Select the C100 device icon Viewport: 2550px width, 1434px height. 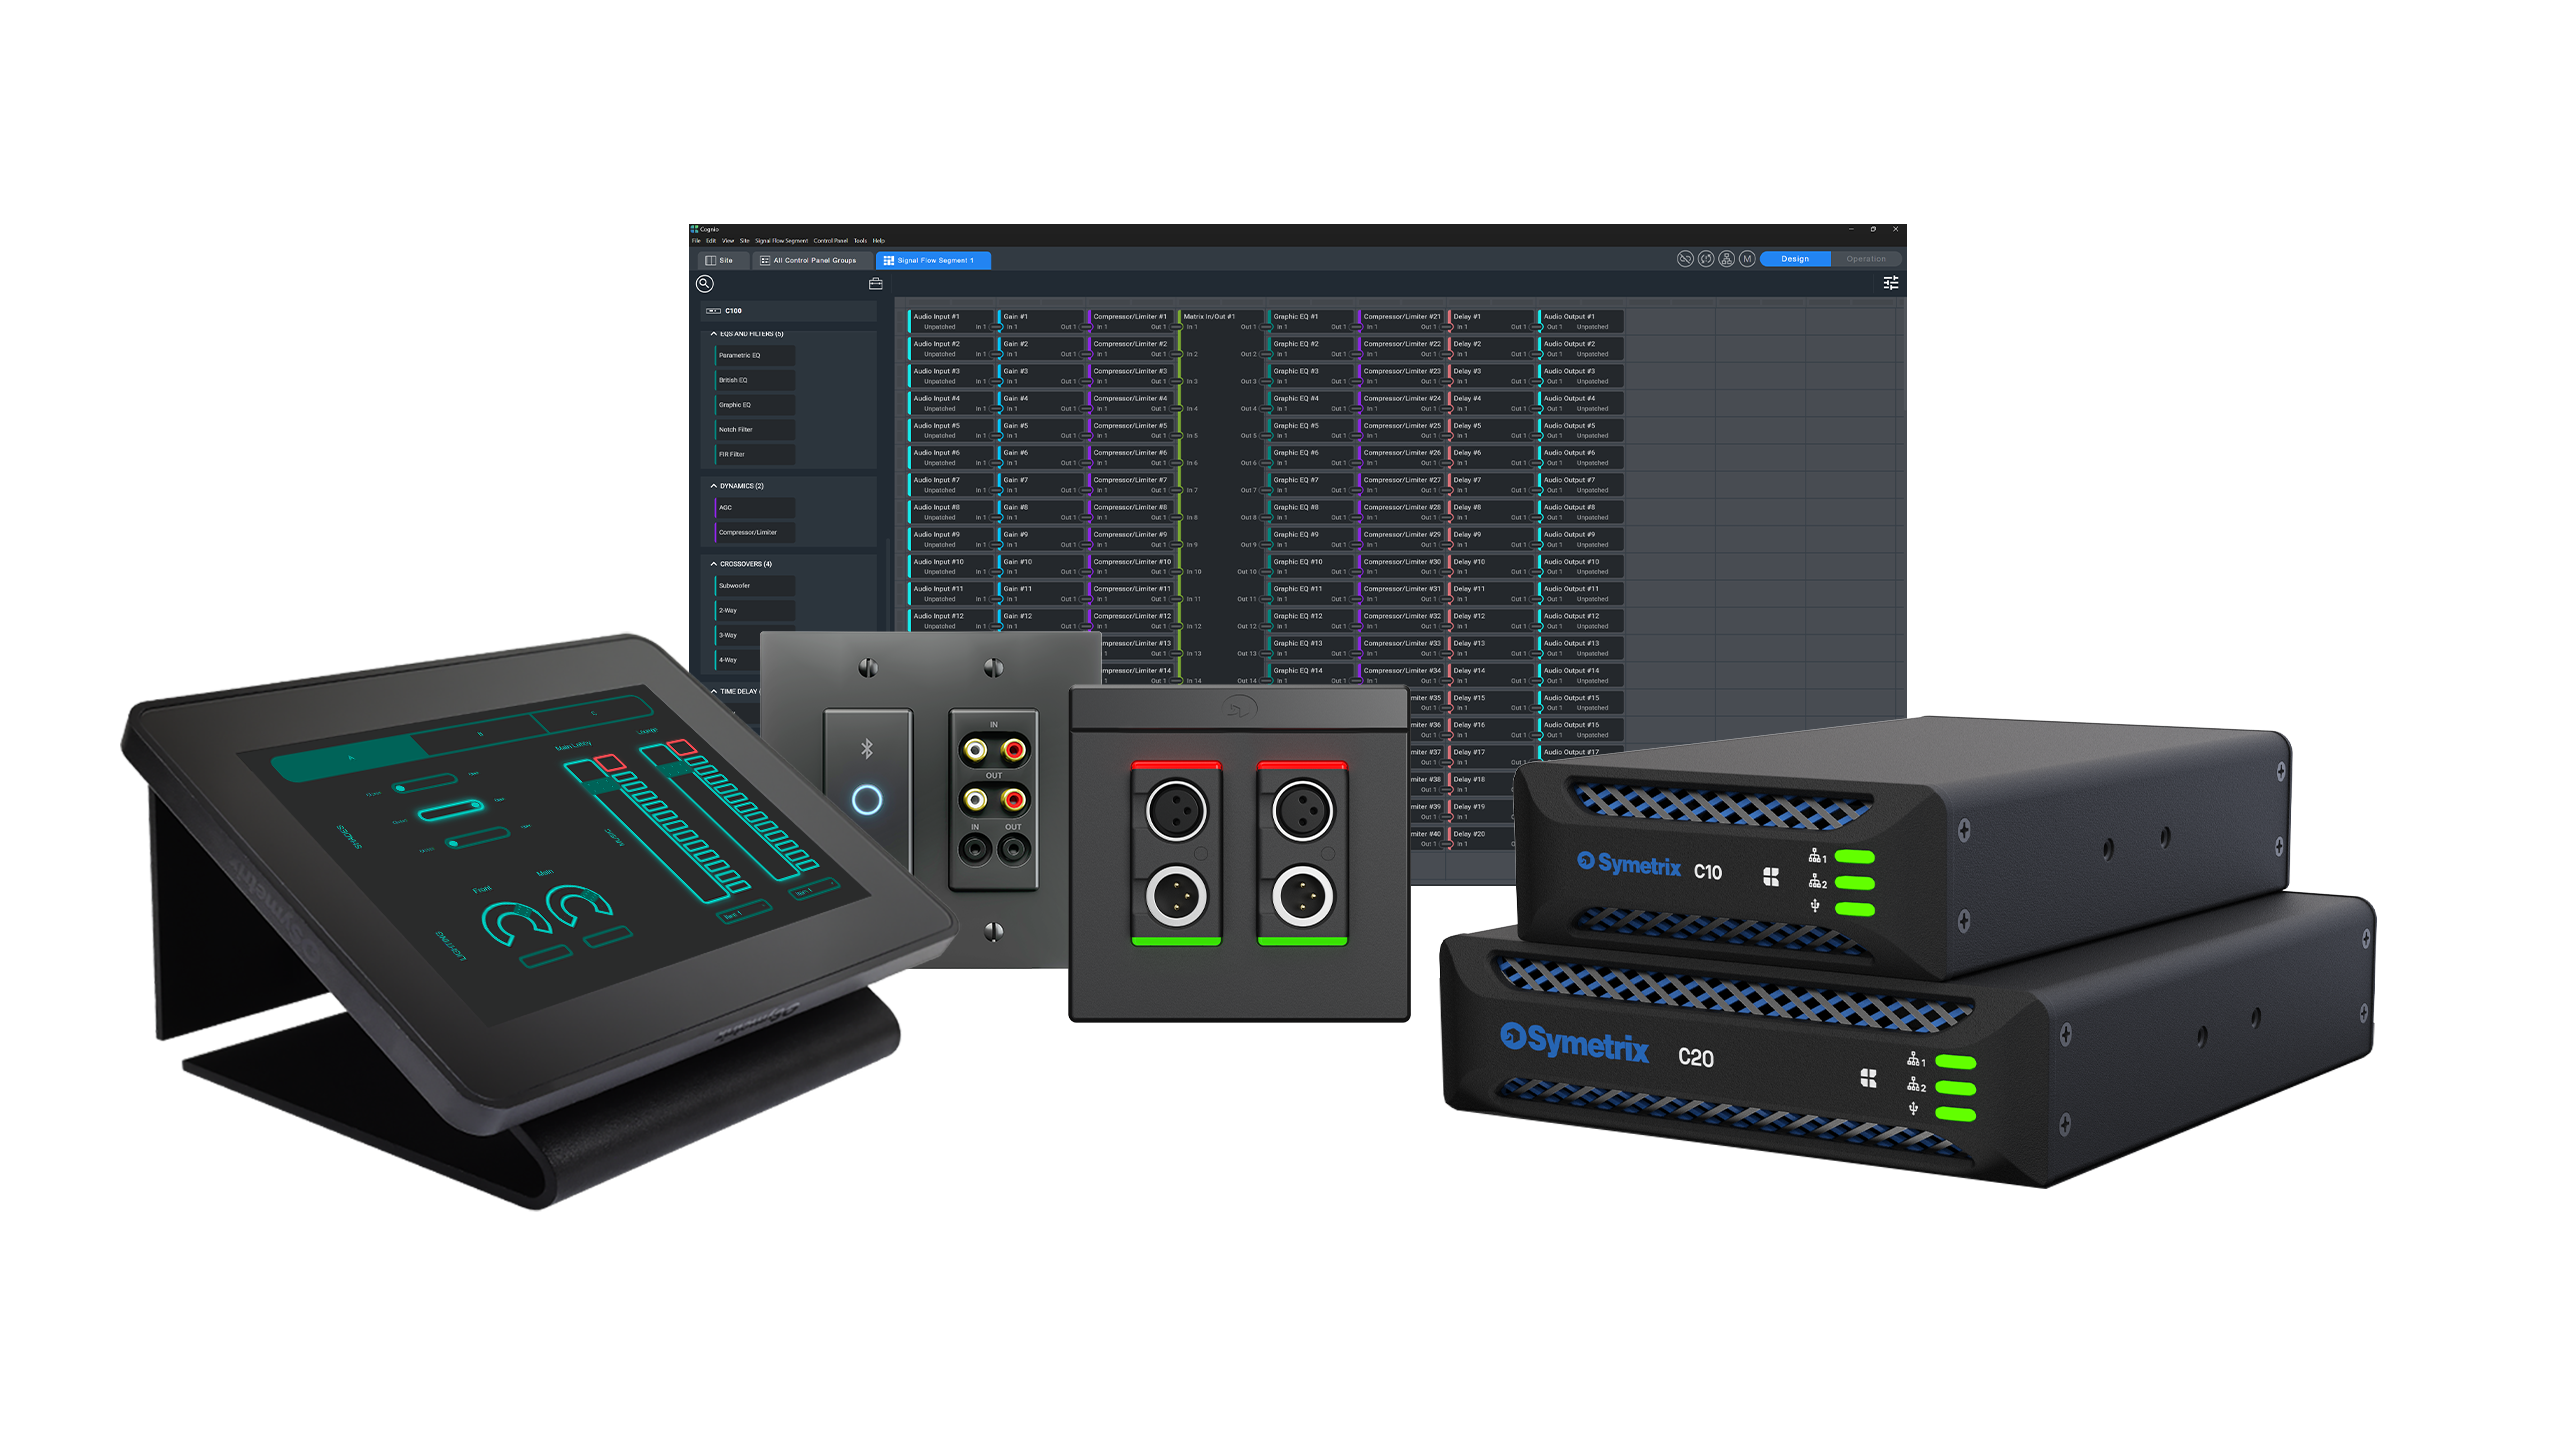pos(714,311)
